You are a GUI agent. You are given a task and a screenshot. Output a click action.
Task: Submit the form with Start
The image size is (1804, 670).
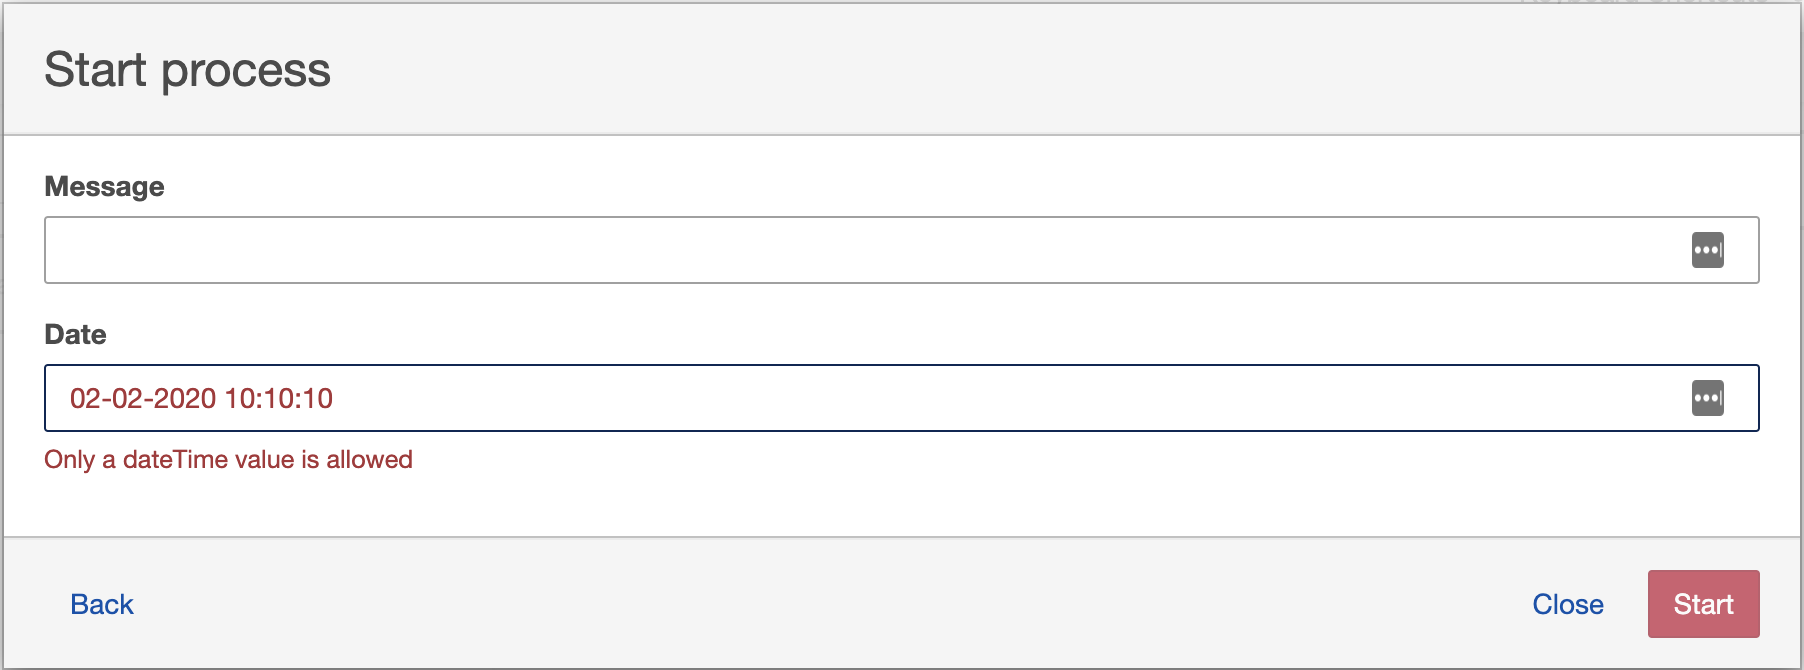tap(1703, 604)
